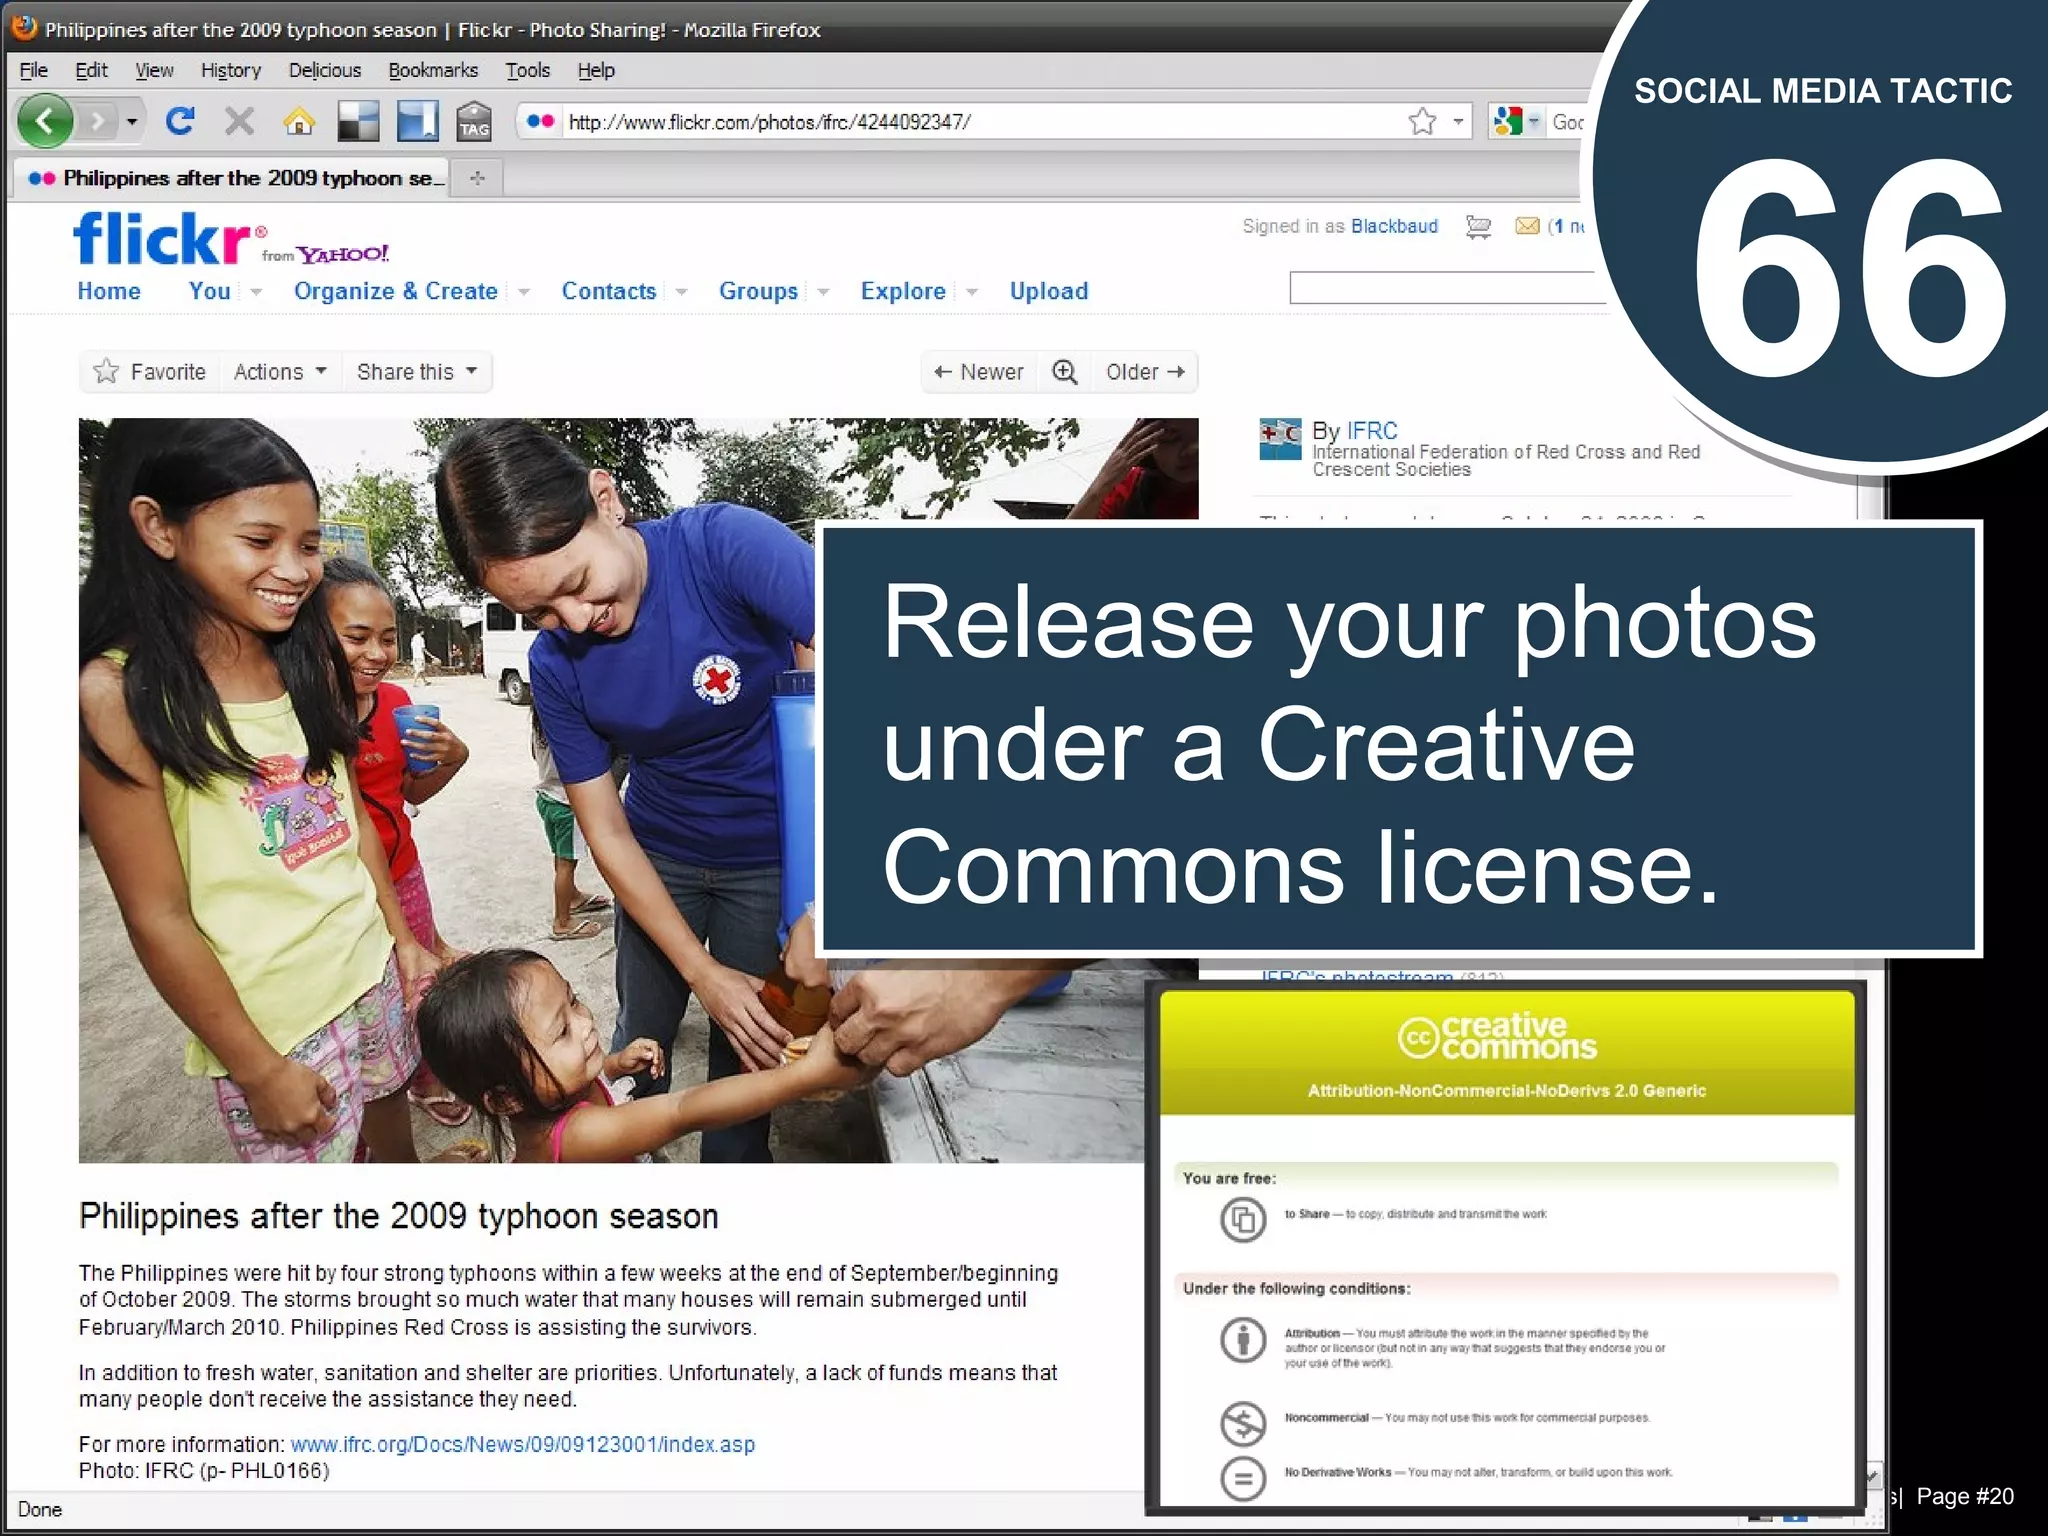The height and width of the screenshot is (1536, 2048).
Task: Open the Flickr mail envelope icon
Action: (1527, 226)
